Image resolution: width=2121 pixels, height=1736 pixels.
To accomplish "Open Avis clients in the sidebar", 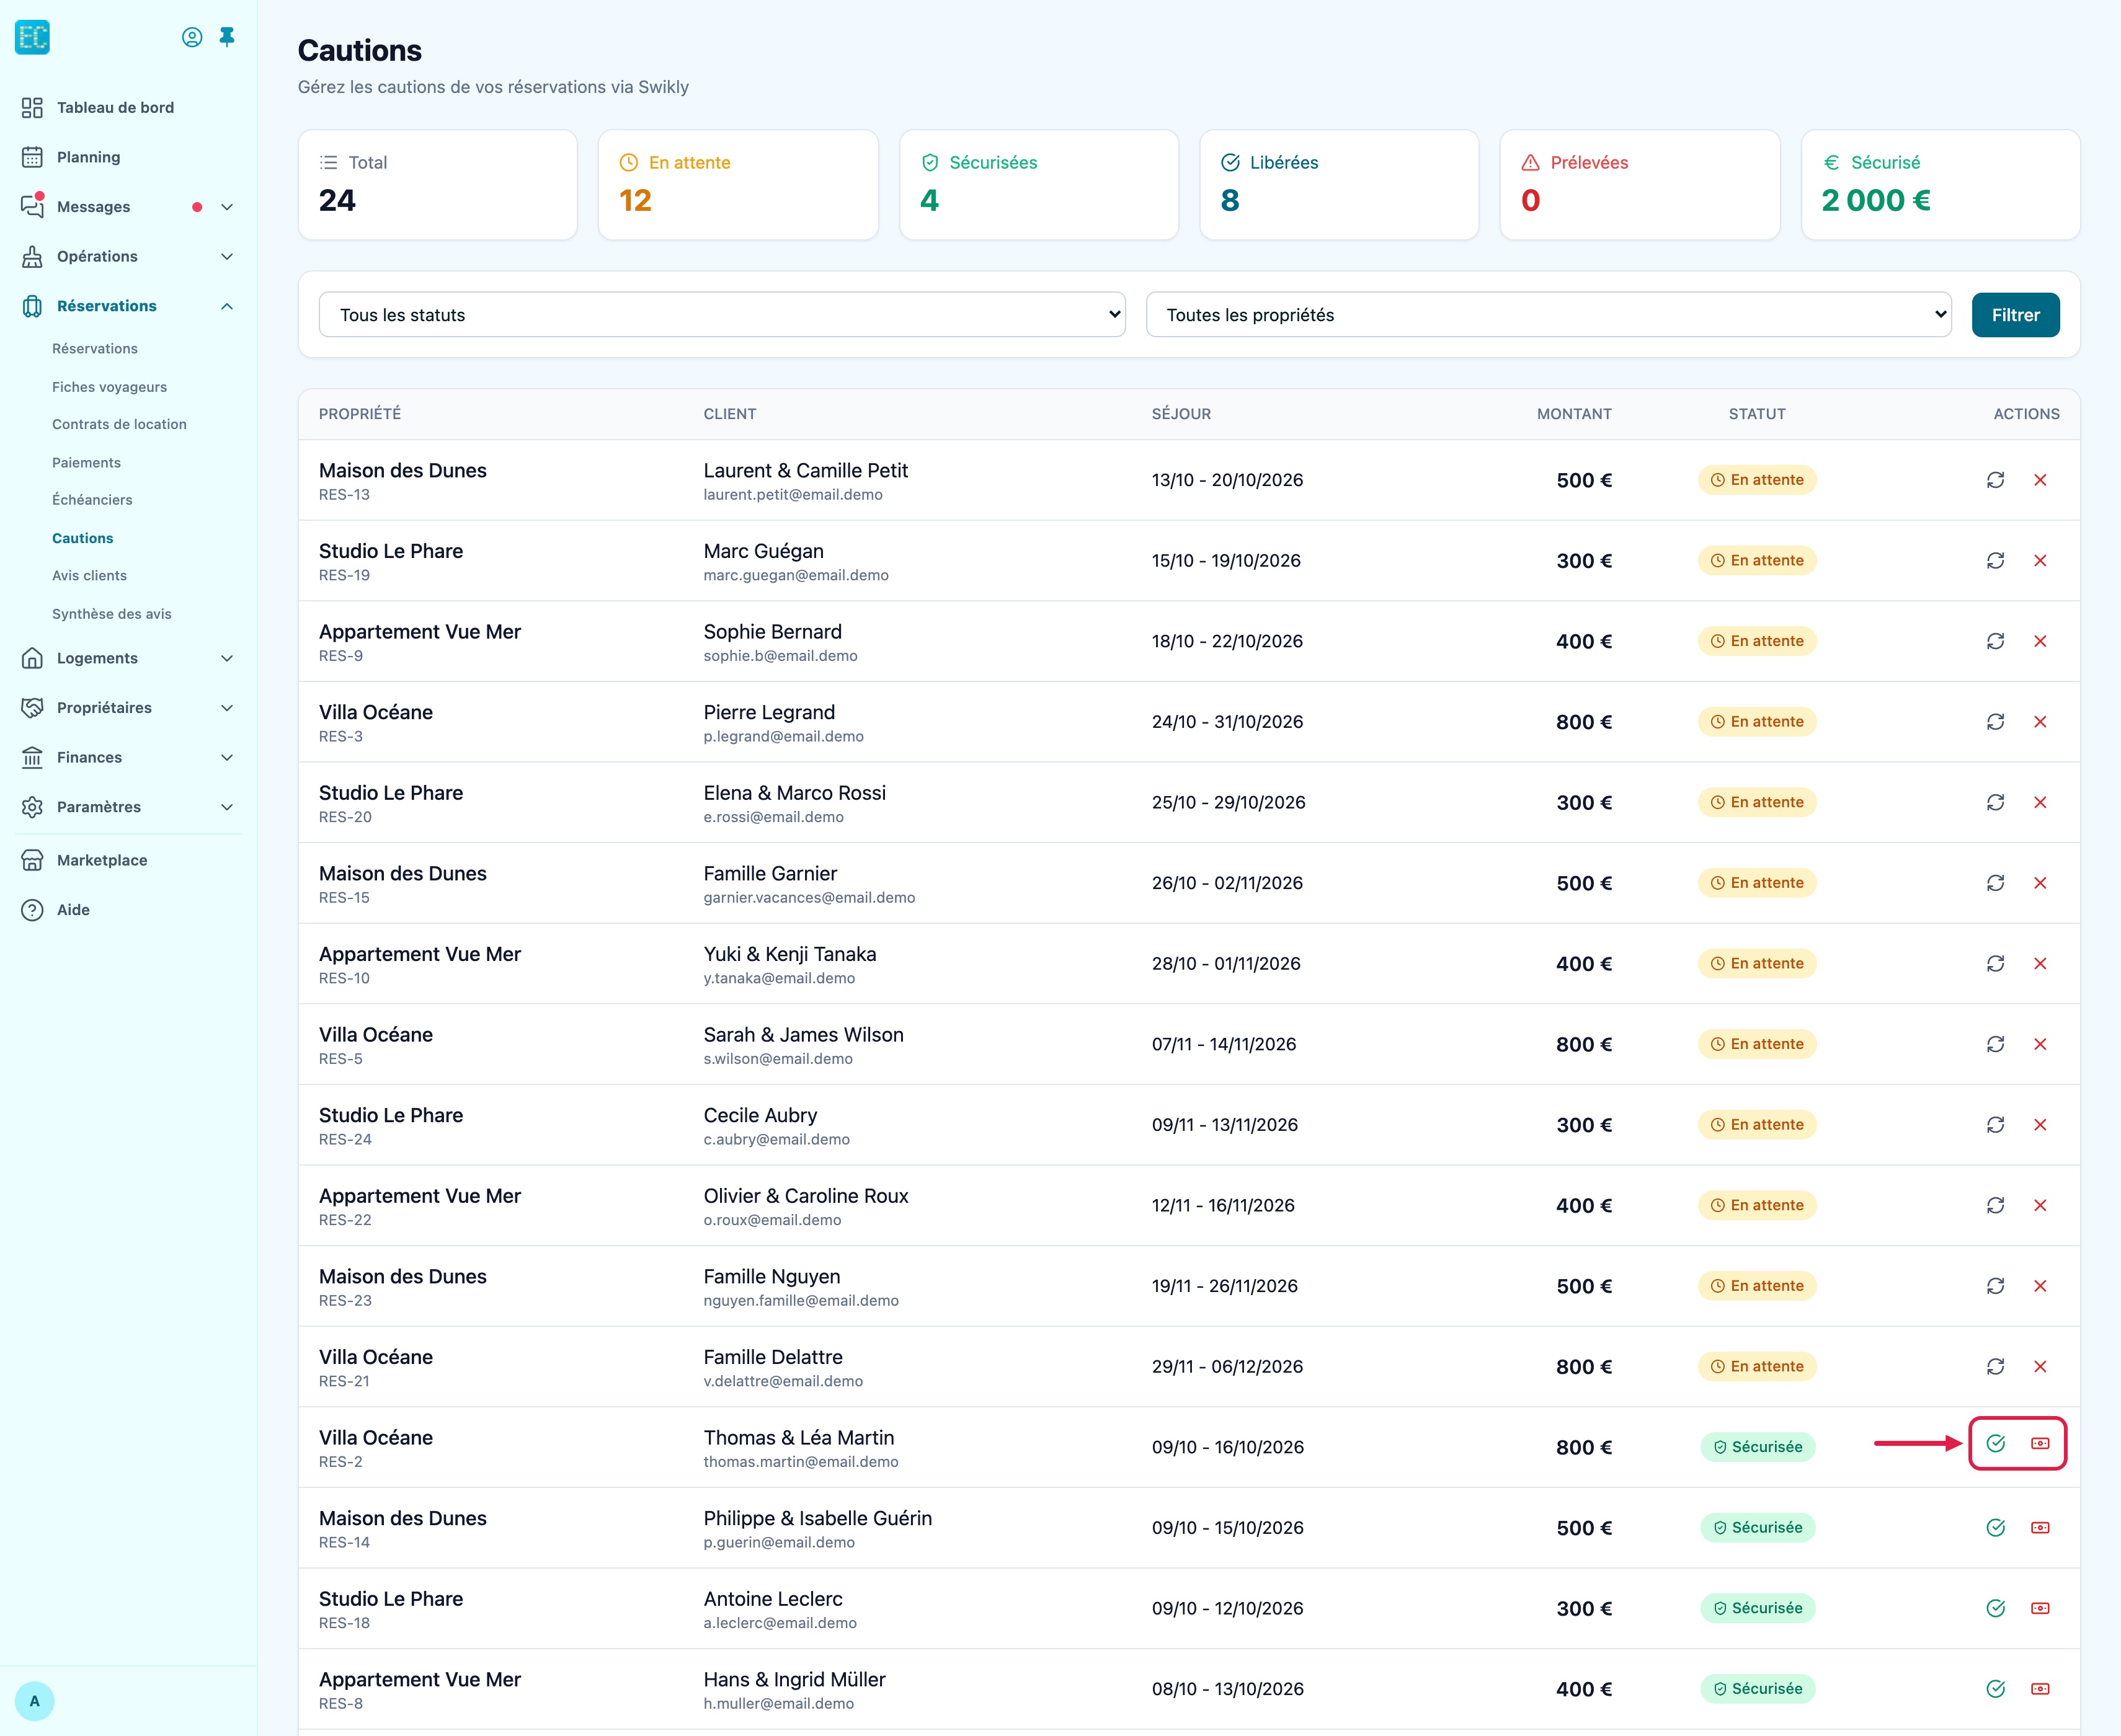I will coord(89,576).
